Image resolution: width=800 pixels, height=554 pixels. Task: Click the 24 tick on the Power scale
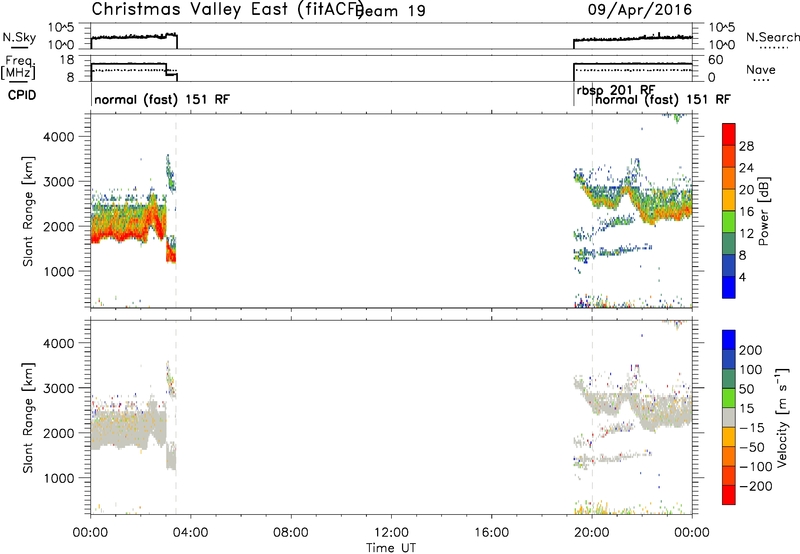pos(746,168)
